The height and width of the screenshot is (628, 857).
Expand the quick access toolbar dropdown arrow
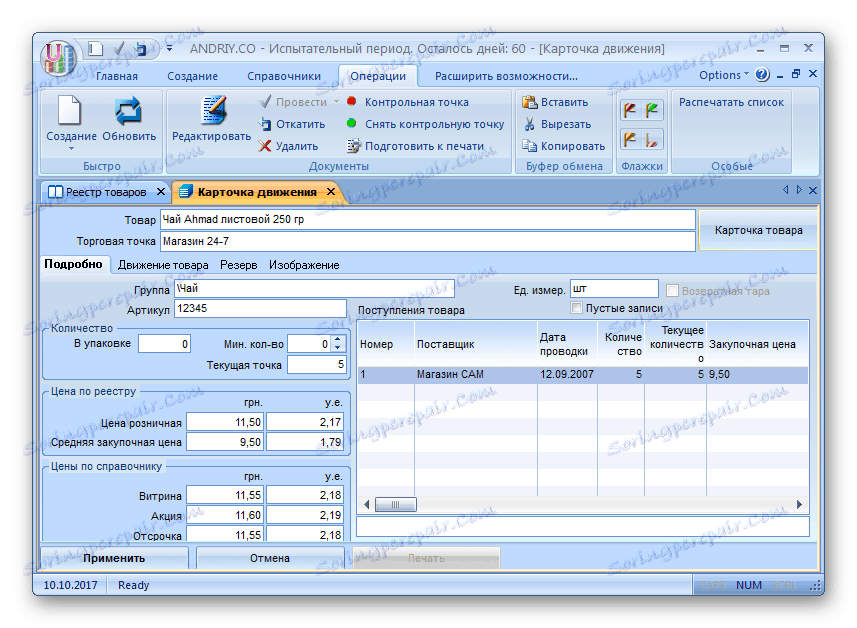(169, 48)
